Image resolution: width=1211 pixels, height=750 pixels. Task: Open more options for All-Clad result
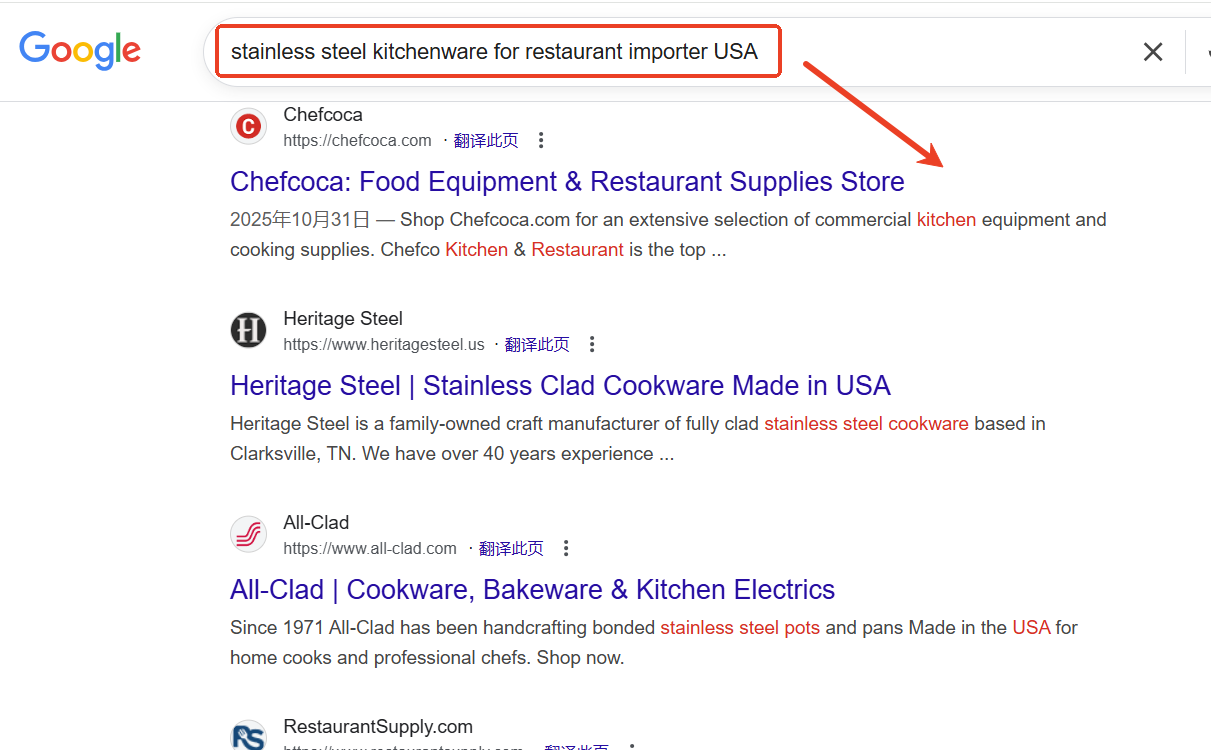coord(566,549)
